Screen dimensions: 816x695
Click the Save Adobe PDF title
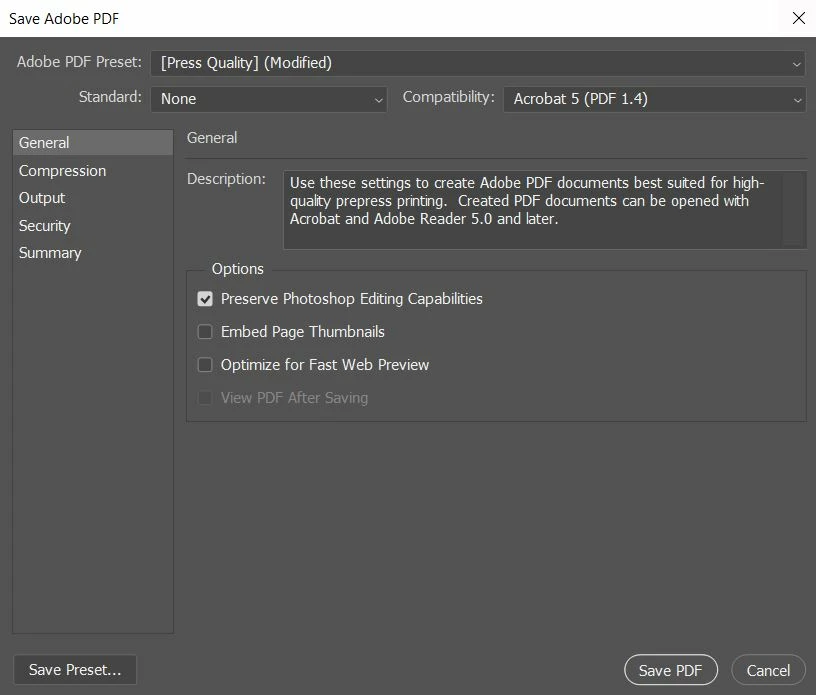[x=64, y=19]
